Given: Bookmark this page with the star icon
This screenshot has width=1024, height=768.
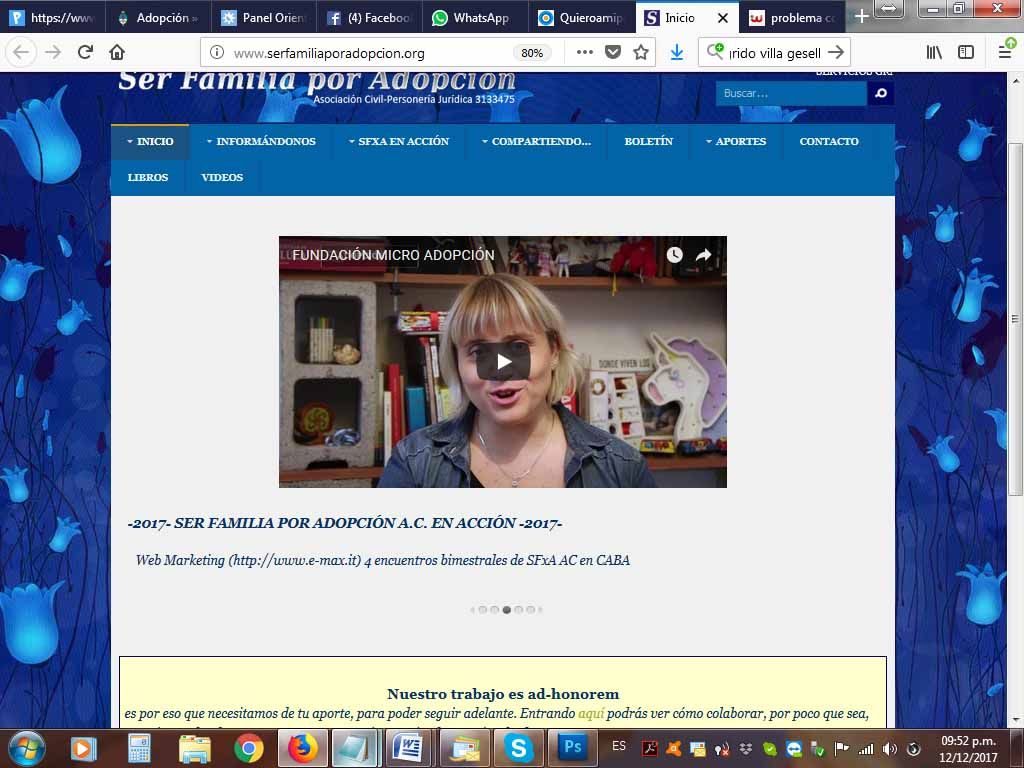Looking at the screenshot, I should (641, 52).
